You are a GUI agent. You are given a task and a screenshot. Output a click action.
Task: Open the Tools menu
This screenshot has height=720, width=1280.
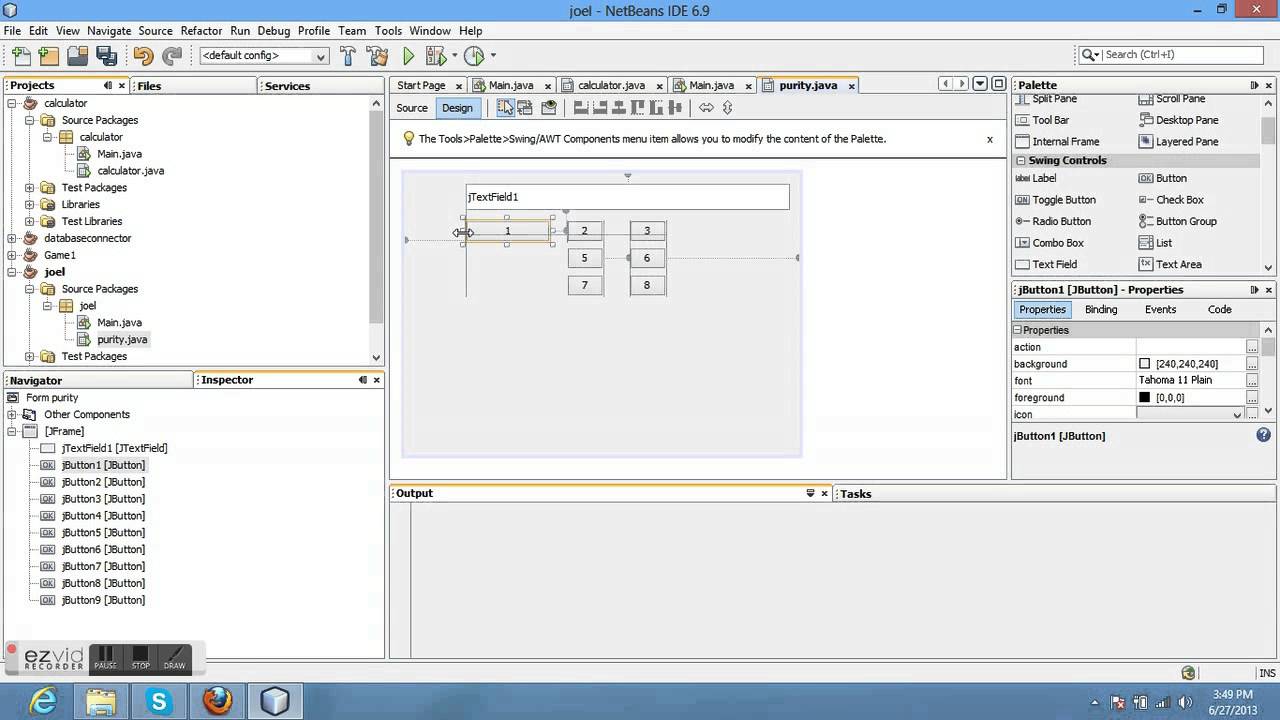point(388,31)
